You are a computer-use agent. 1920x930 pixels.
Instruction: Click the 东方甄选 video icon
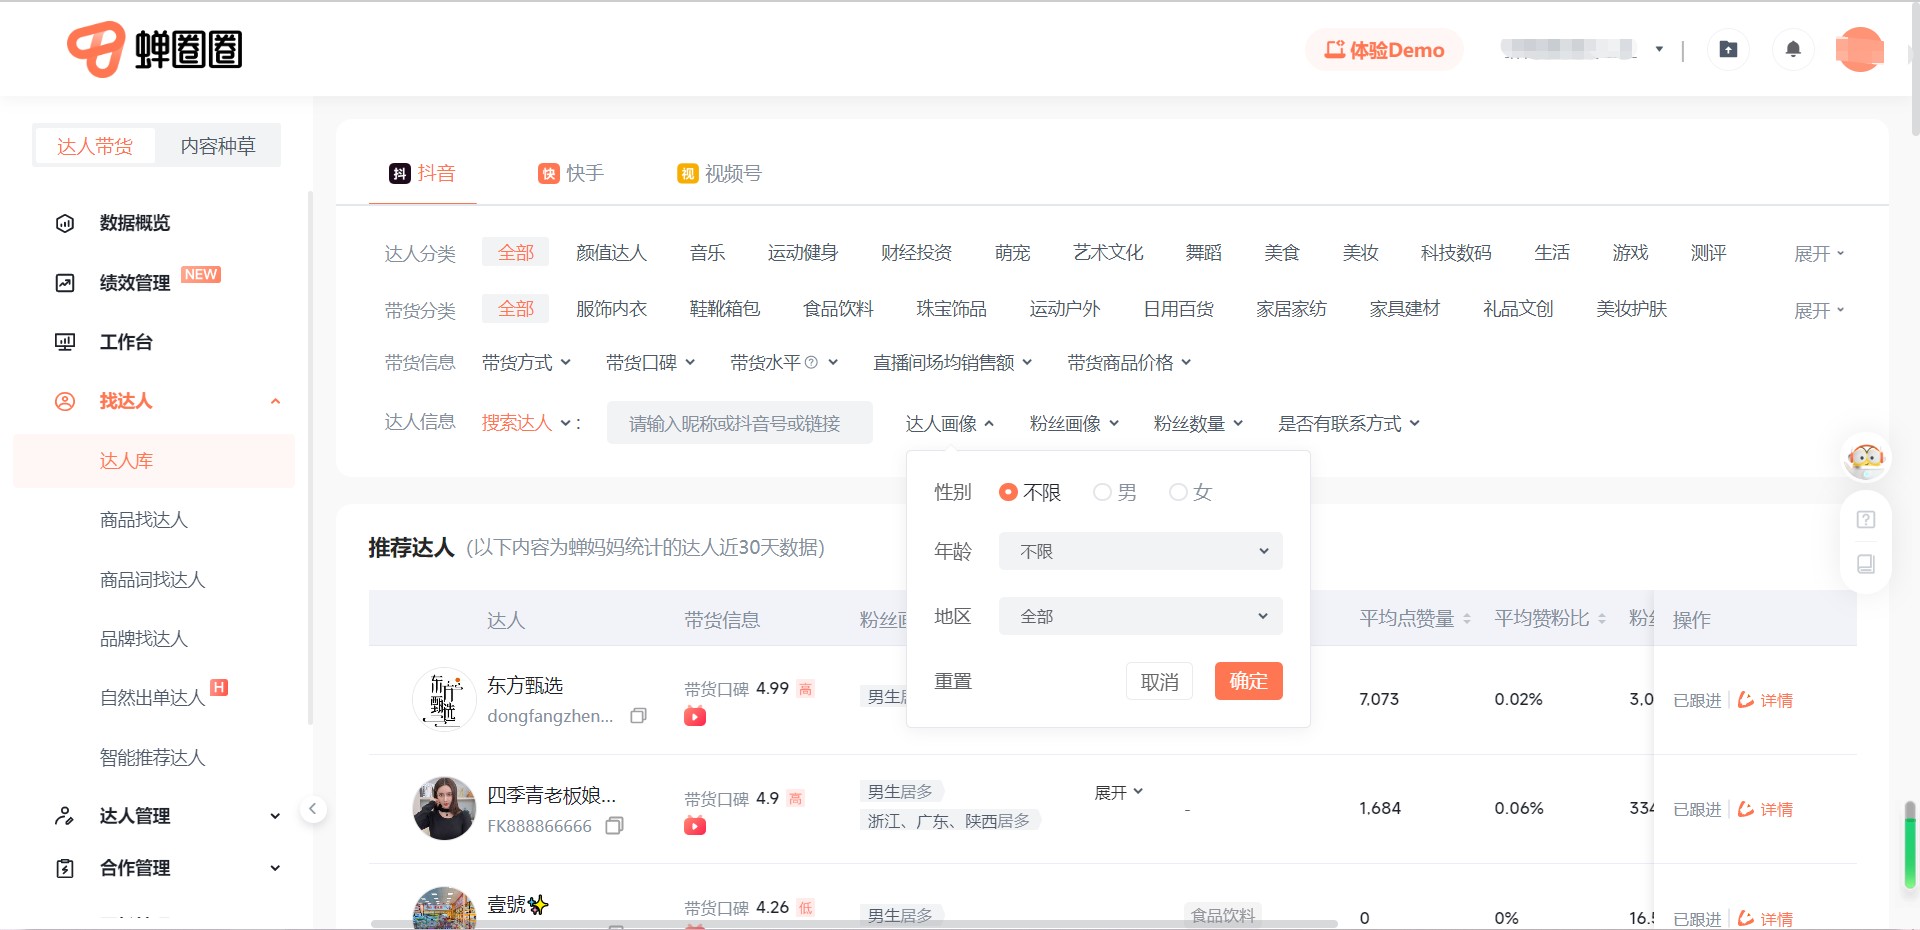[x=695, y=716]
